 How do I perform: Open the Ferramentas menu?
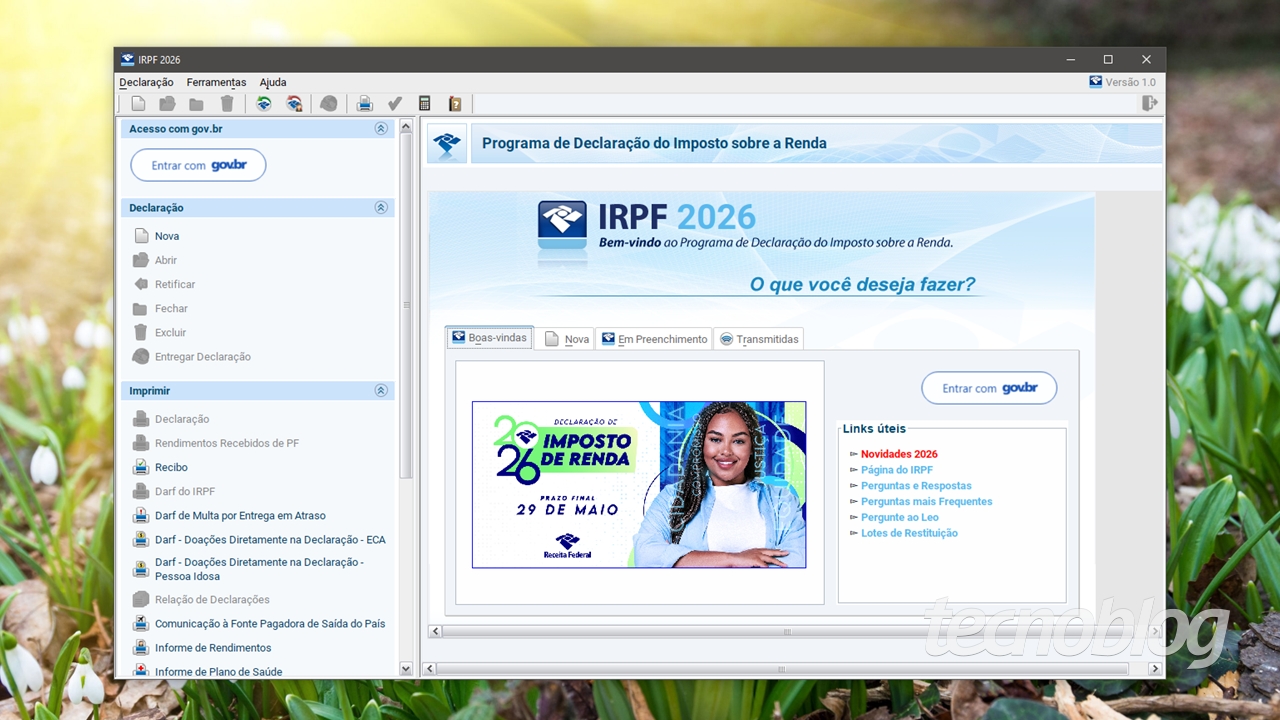point(216,82)
